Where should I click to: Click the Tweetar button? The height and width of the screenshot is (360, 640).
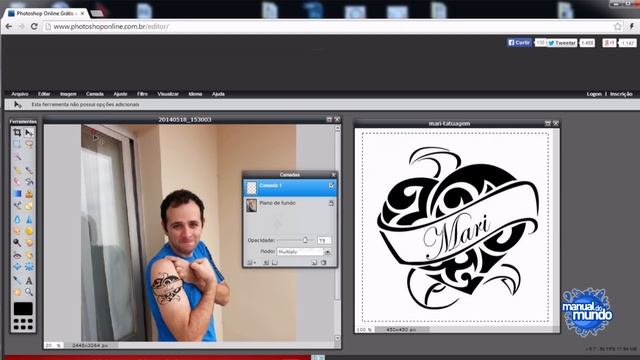562,43
